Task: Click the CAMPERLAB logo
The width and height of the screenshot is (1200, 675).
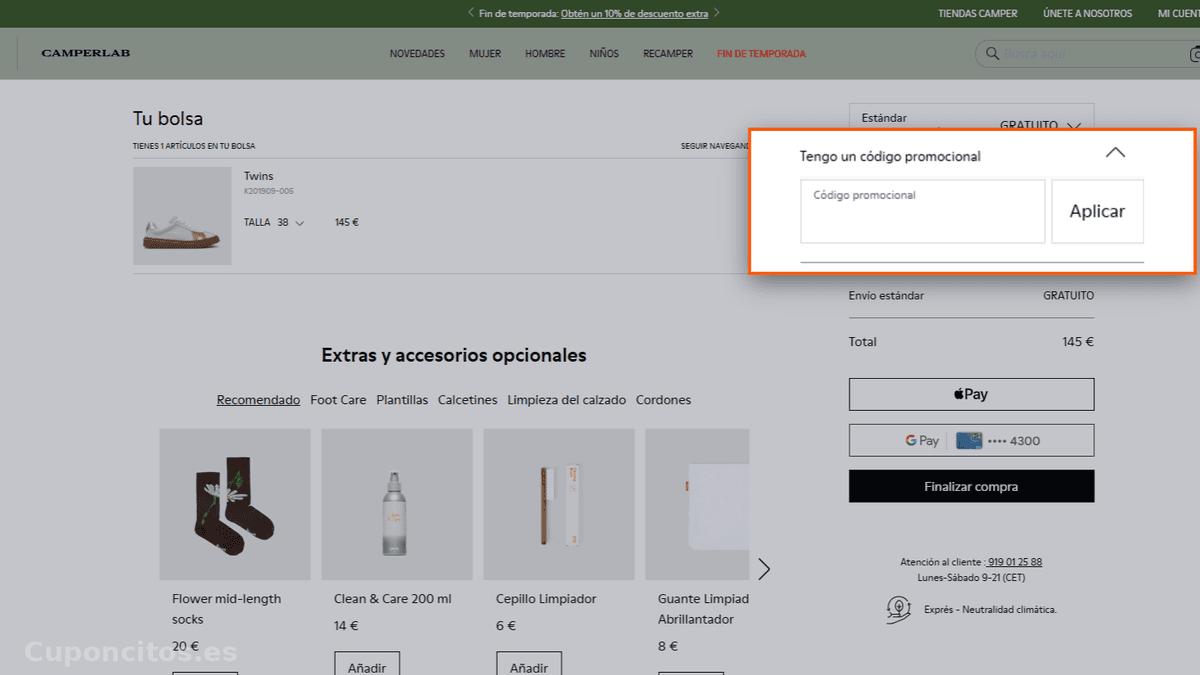Action: (86, 53)
